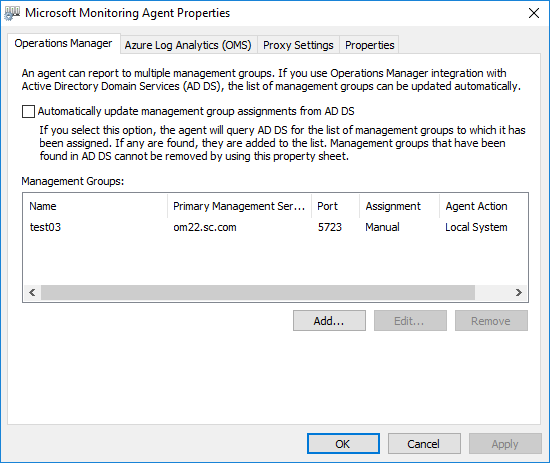550x463 pixels.
Task: Click the Local System agent action cell
Action: pos(476,227)
